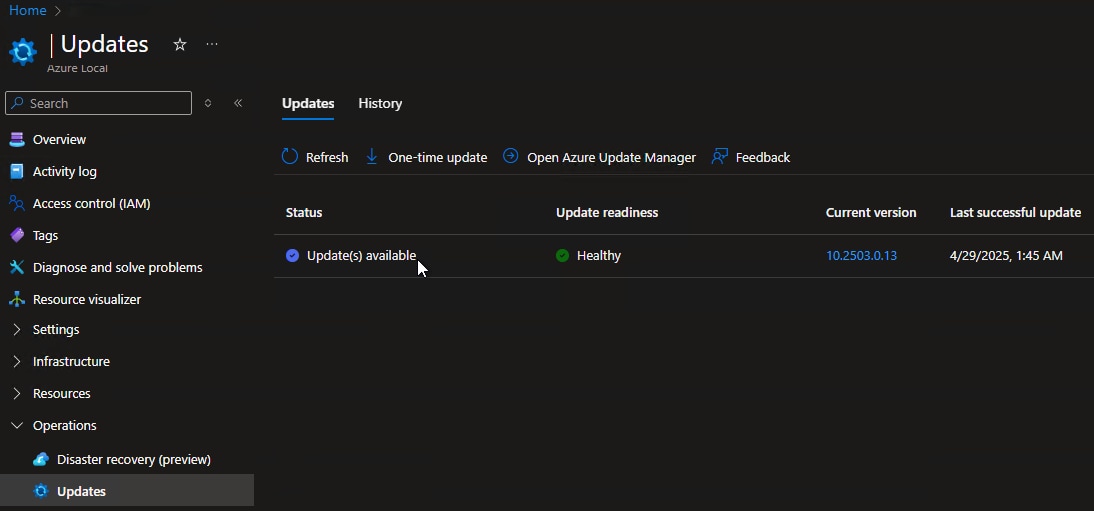Screen dimensions: 1094x511
Task: Open Diagnose and solve problems
Action: pos(117,267)
